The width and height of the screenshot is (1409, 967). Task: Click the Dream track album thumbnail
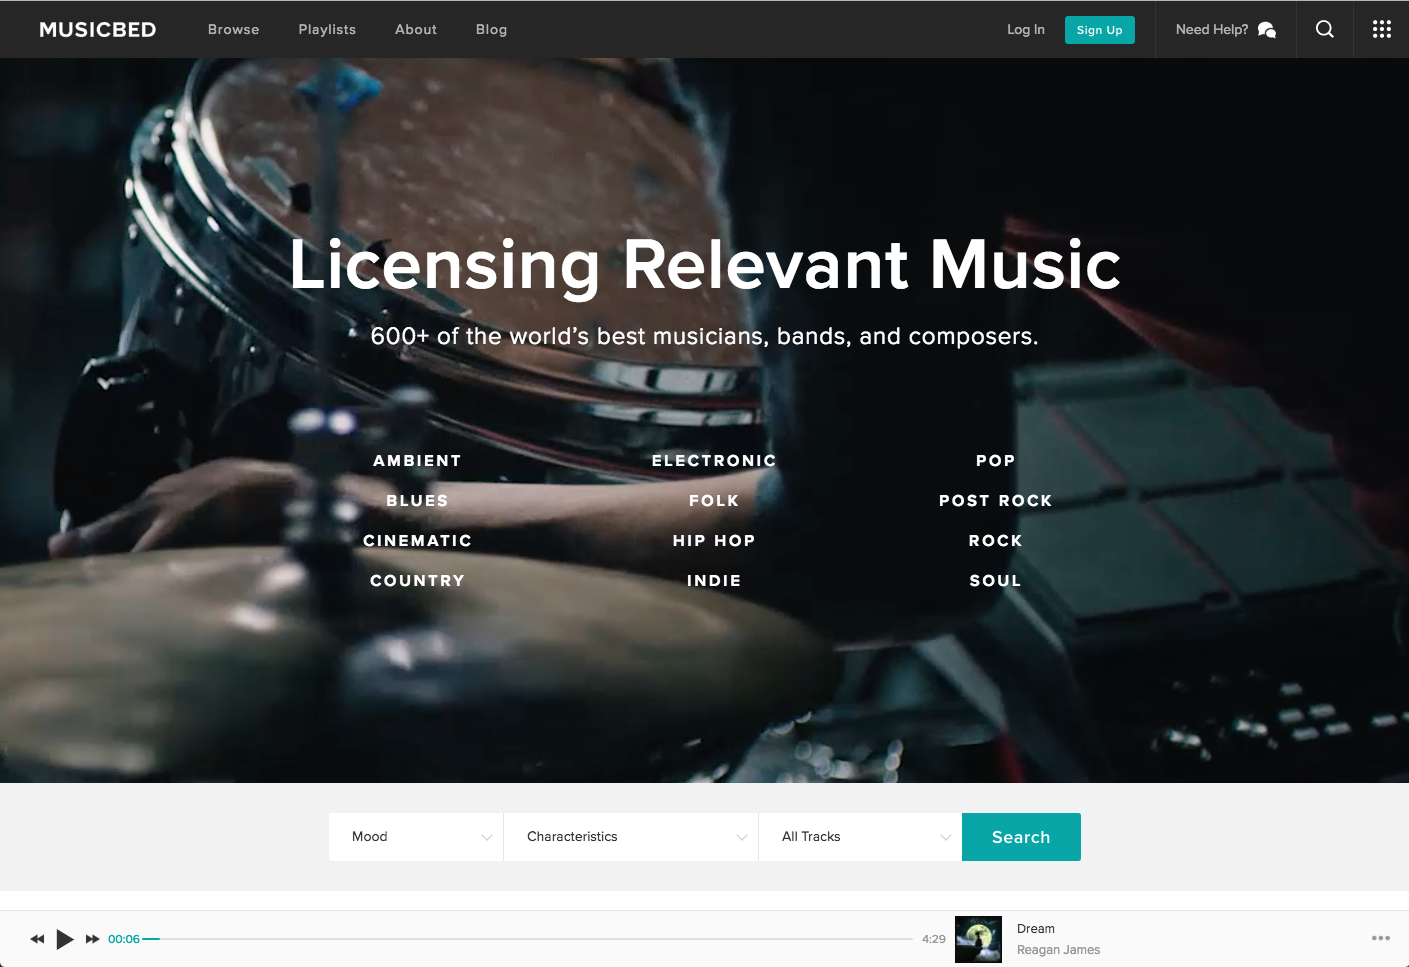click(978, 939)
